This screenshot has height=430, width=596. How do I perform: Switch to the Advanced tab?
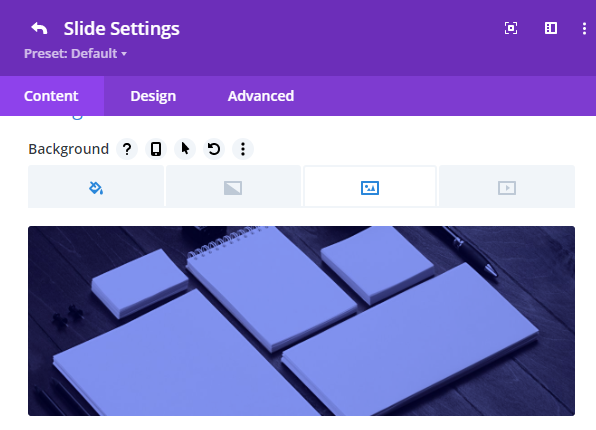(x=261, y=96)
